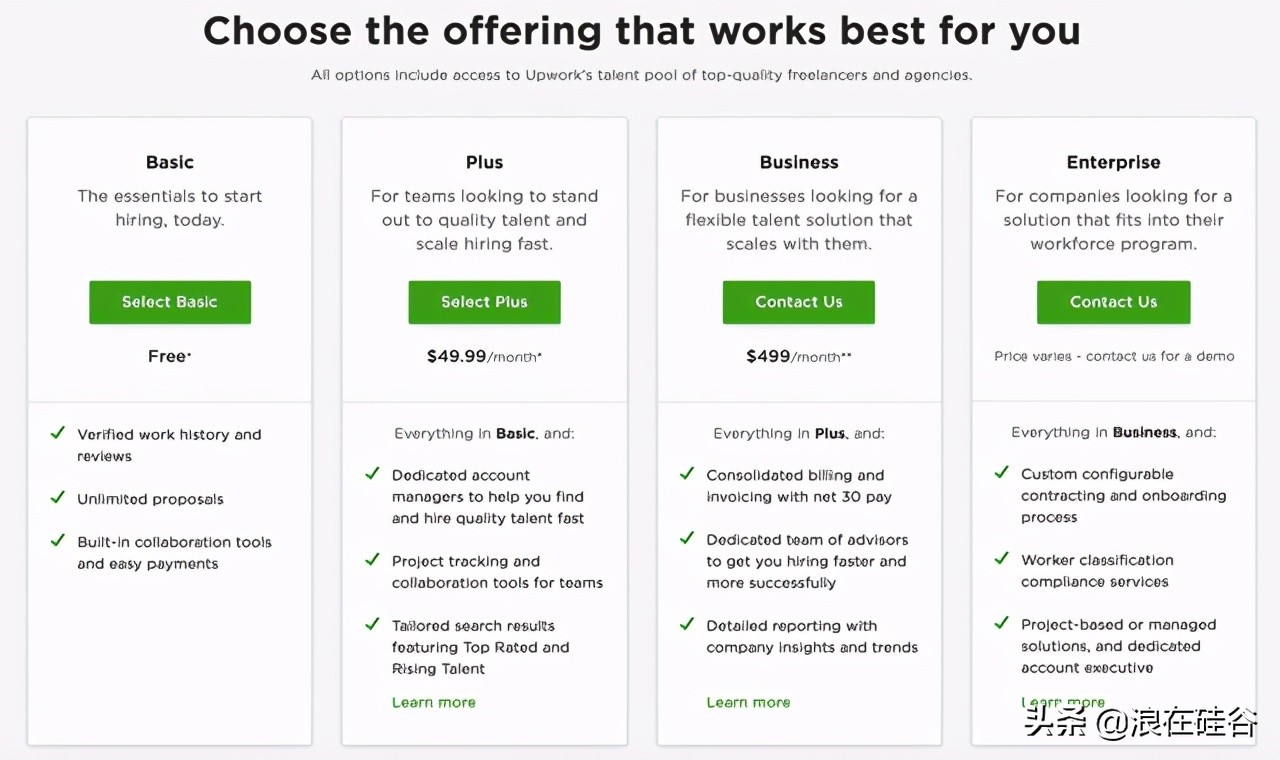Image resolution: width=1280 pixels, height=760 pixels.
Task: Click the checkmark beside Tailored search results
Action: [371, 625]
